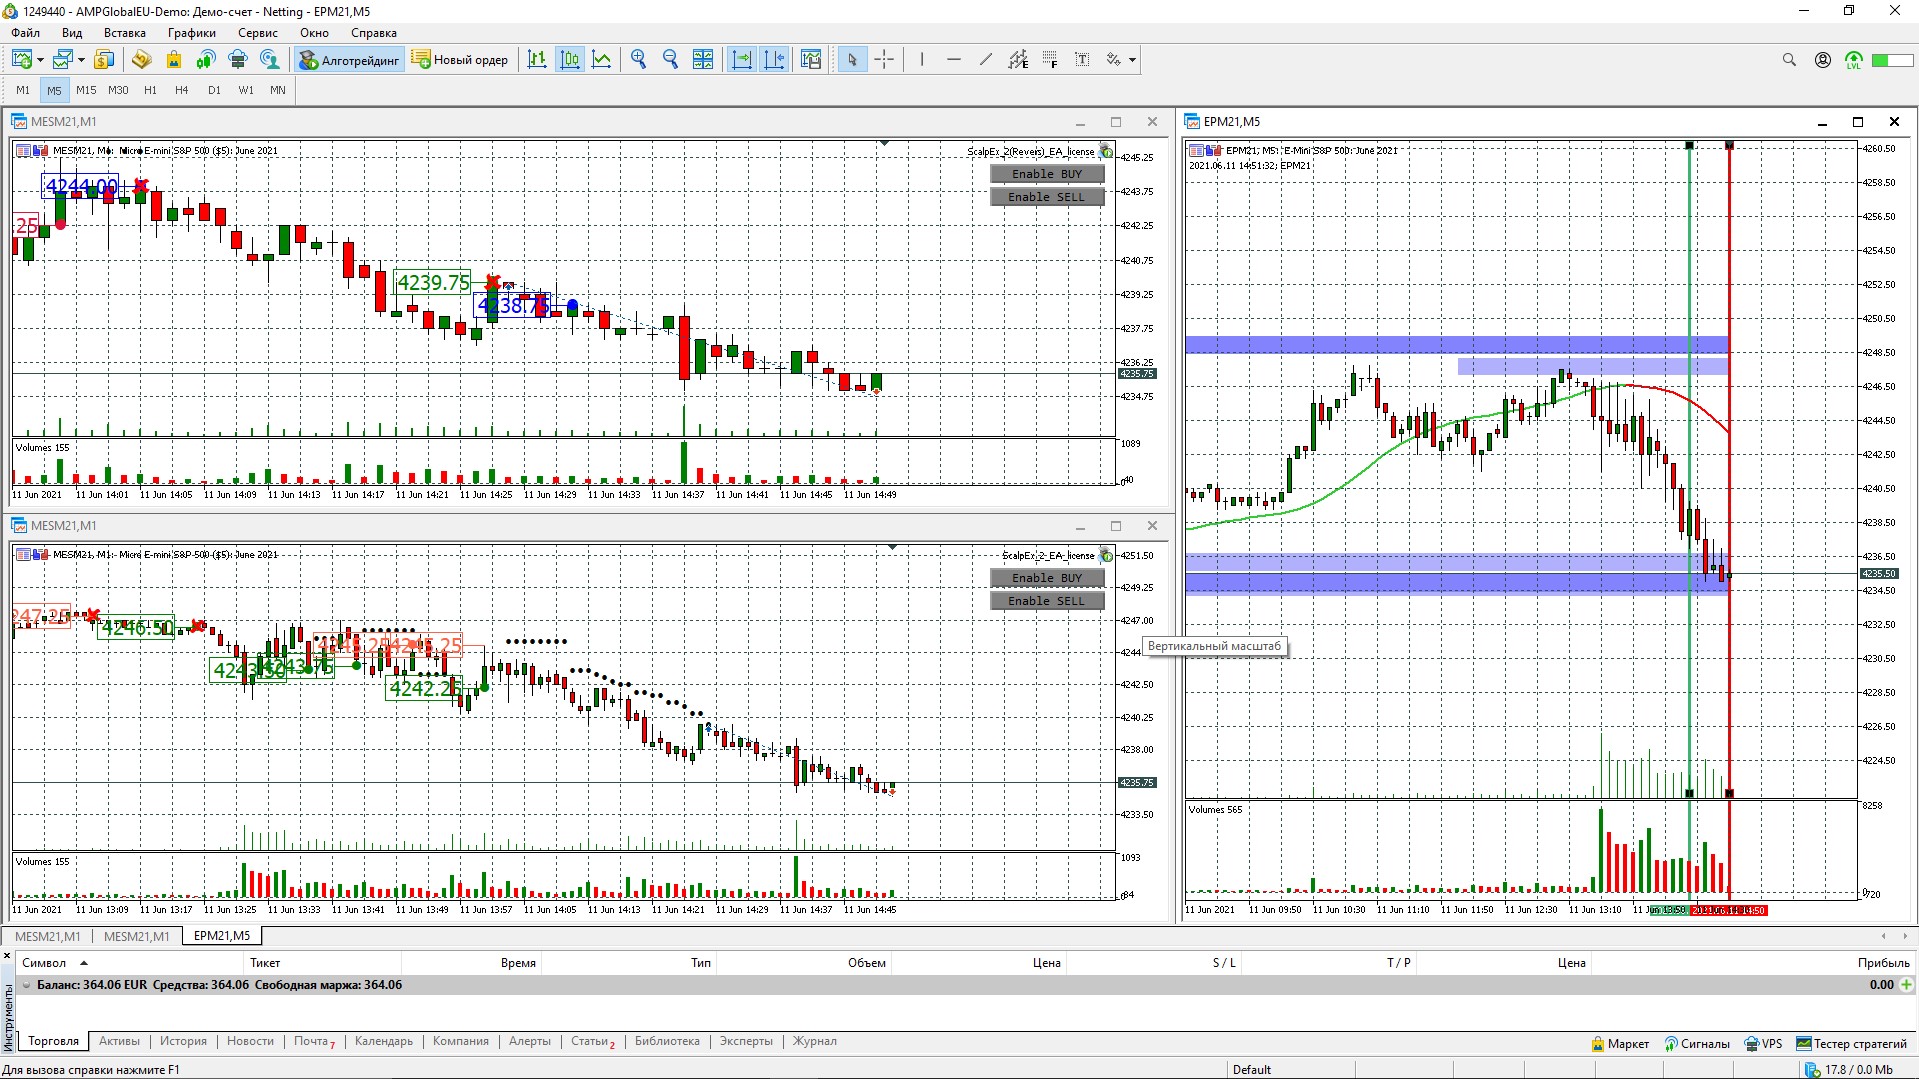Image resolution: width=1919 pixels, height=1079 pixels.
Task: Open the Profiles toolbar icon
Action: [64, 60]
